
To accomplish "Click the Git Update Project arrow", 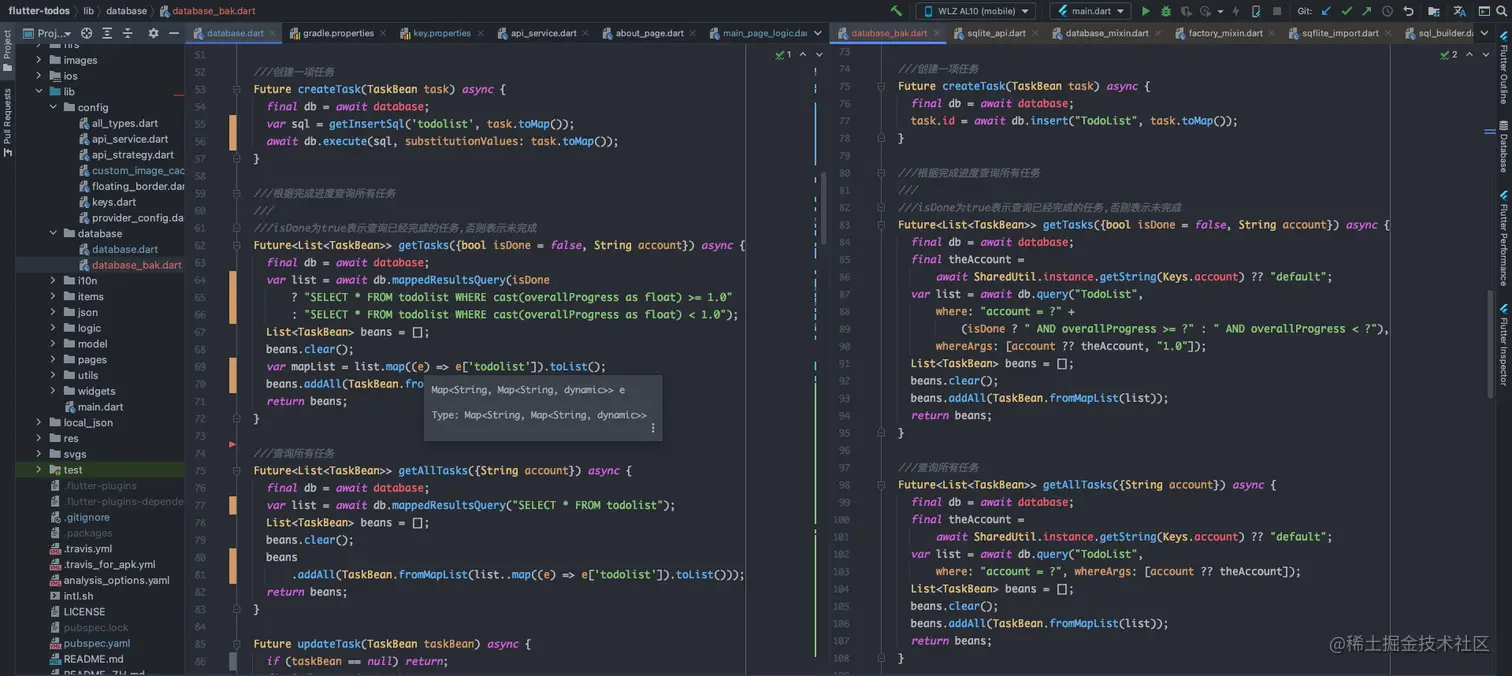I will (x=1326, y=11).
